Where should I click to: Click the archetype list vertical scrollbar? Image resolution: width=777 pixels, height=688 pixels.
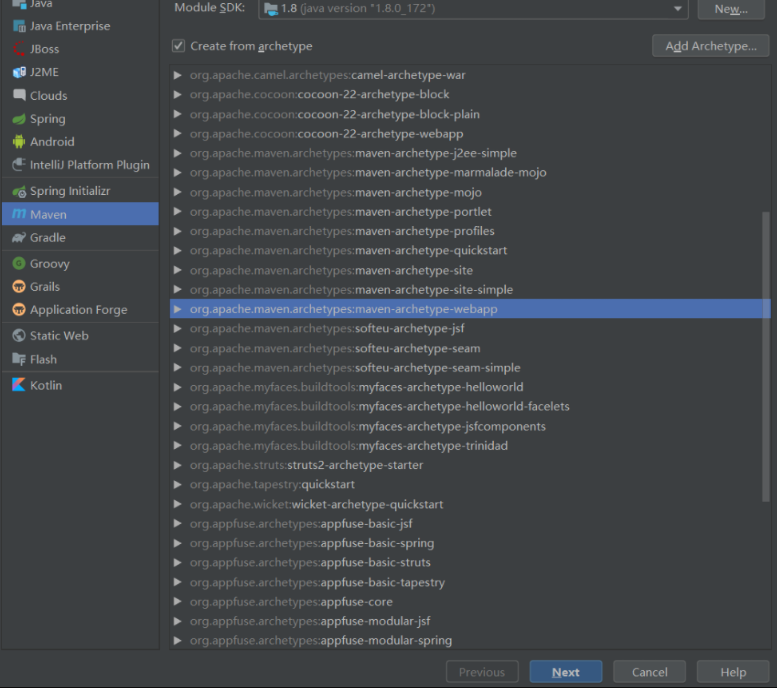click(x=766, y=357)
